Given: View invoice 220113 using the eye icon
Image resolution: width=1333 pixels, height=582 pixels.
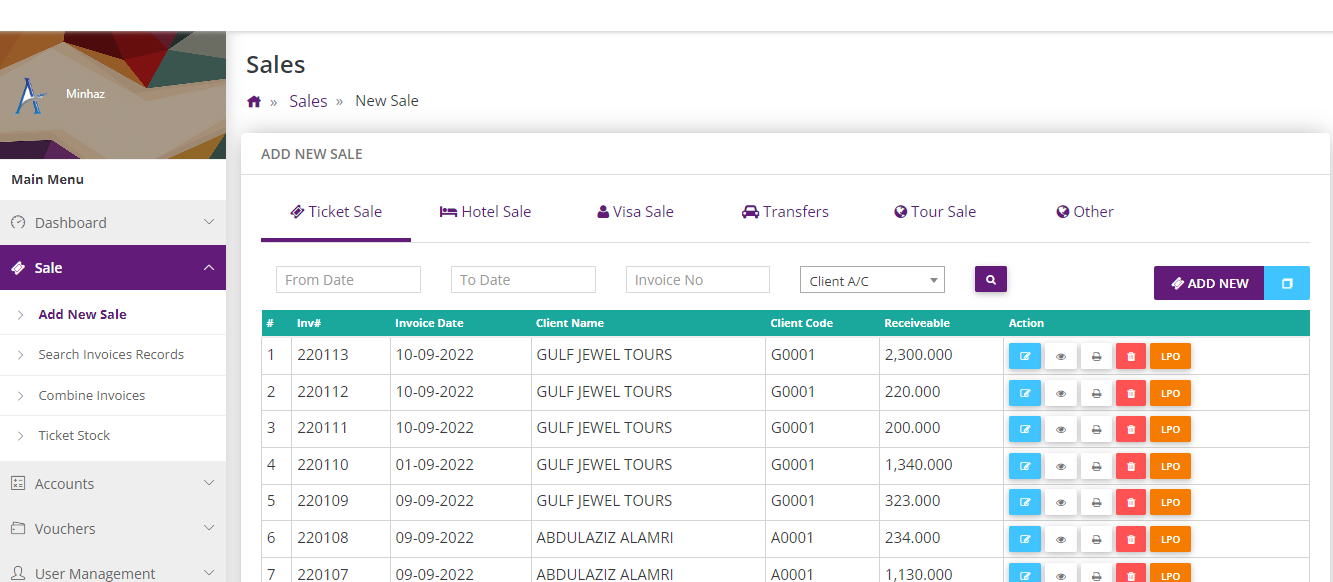Looking at the screenshot, I should (1060, 357).
